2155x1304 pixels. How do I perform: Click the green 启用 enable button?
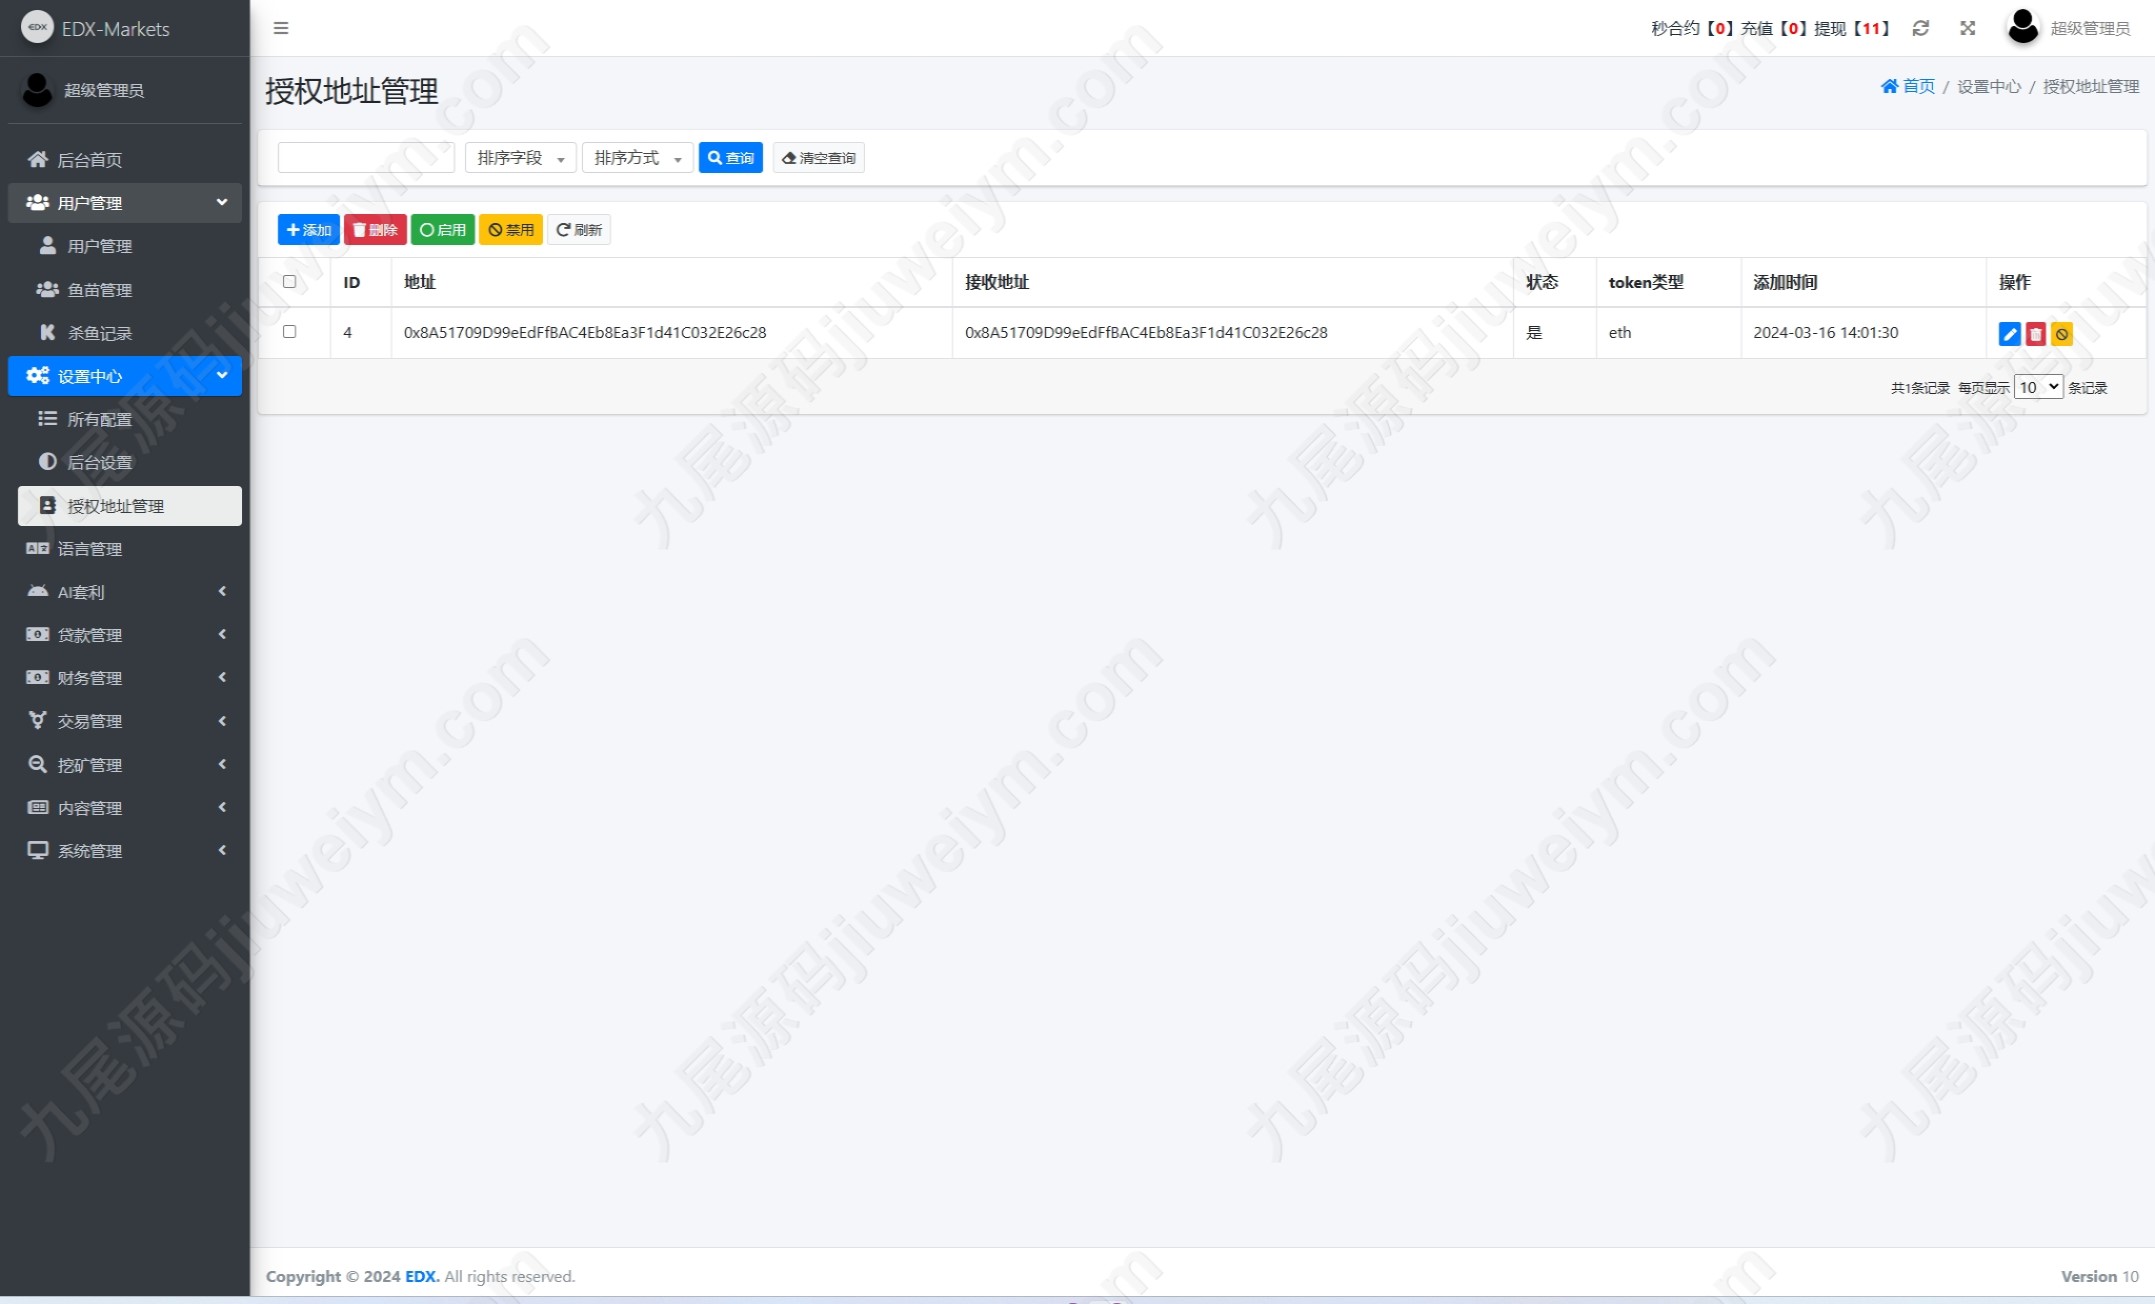click(x=442, y=230)
